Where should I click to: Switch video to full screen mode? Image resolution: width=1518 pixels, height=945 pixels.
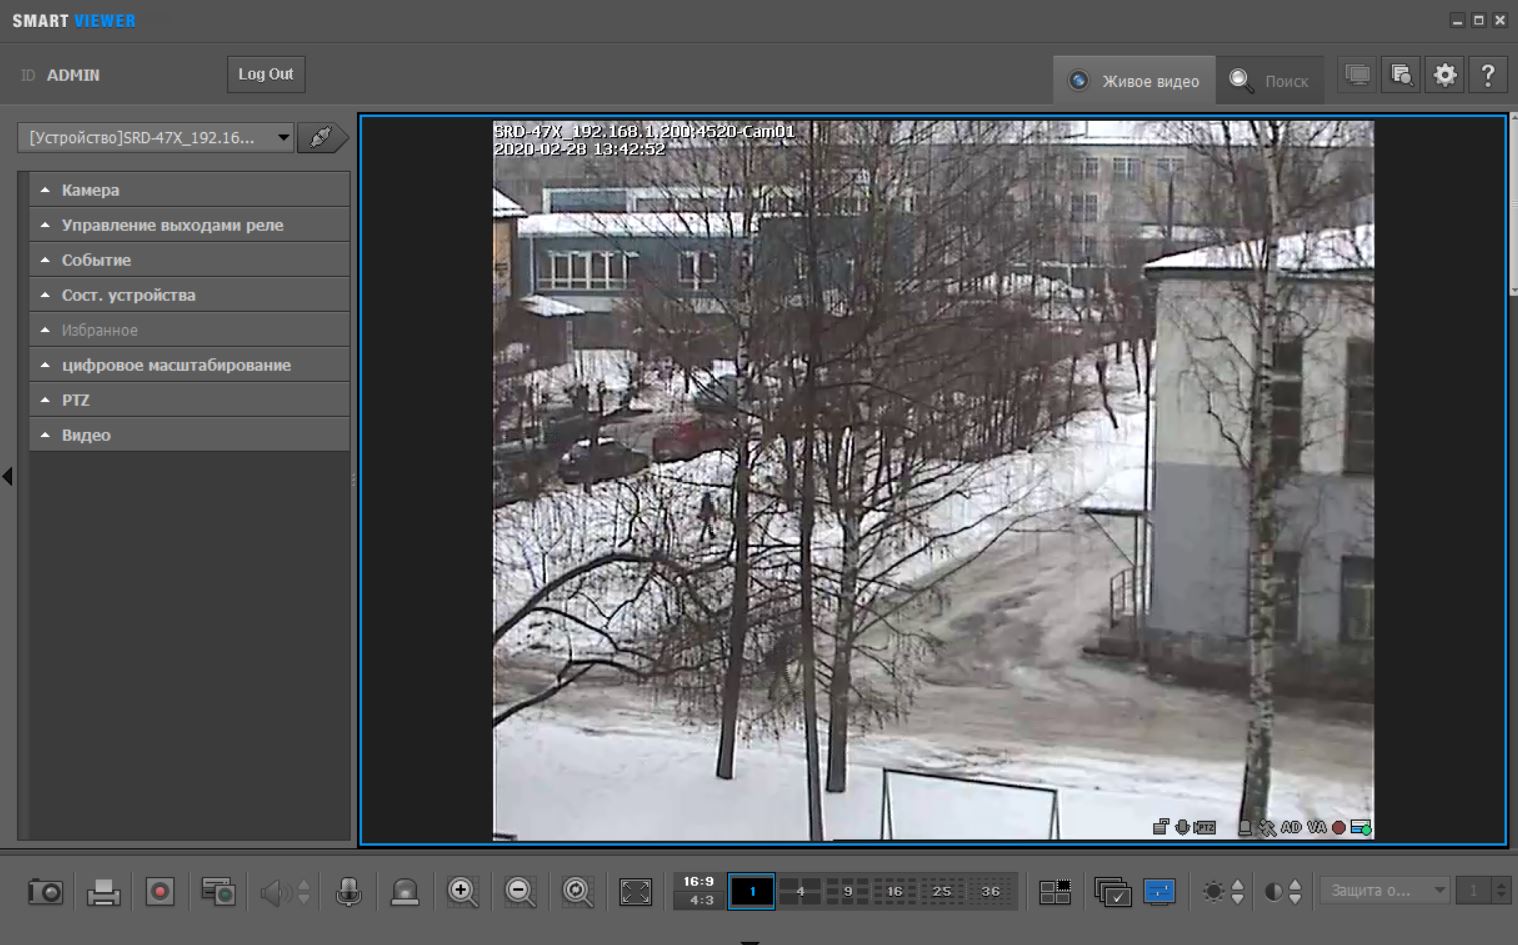pos(635,891)
